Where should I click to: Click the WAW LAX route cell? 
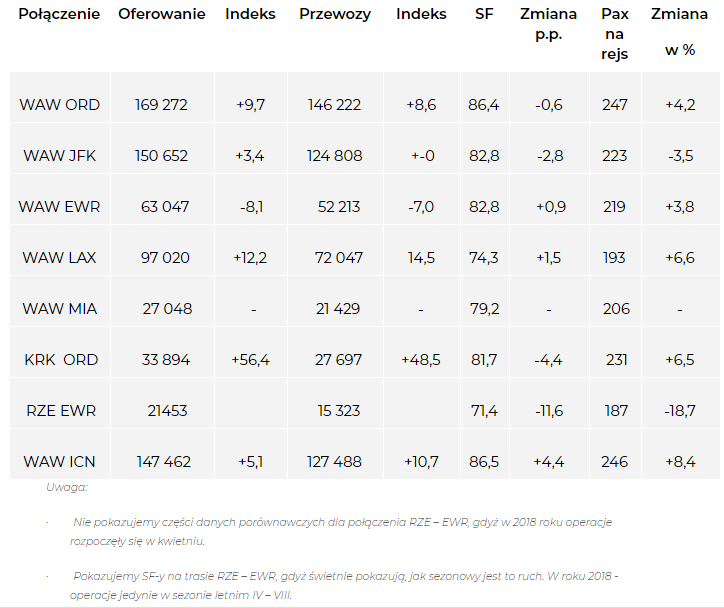(x=59, y=258)
